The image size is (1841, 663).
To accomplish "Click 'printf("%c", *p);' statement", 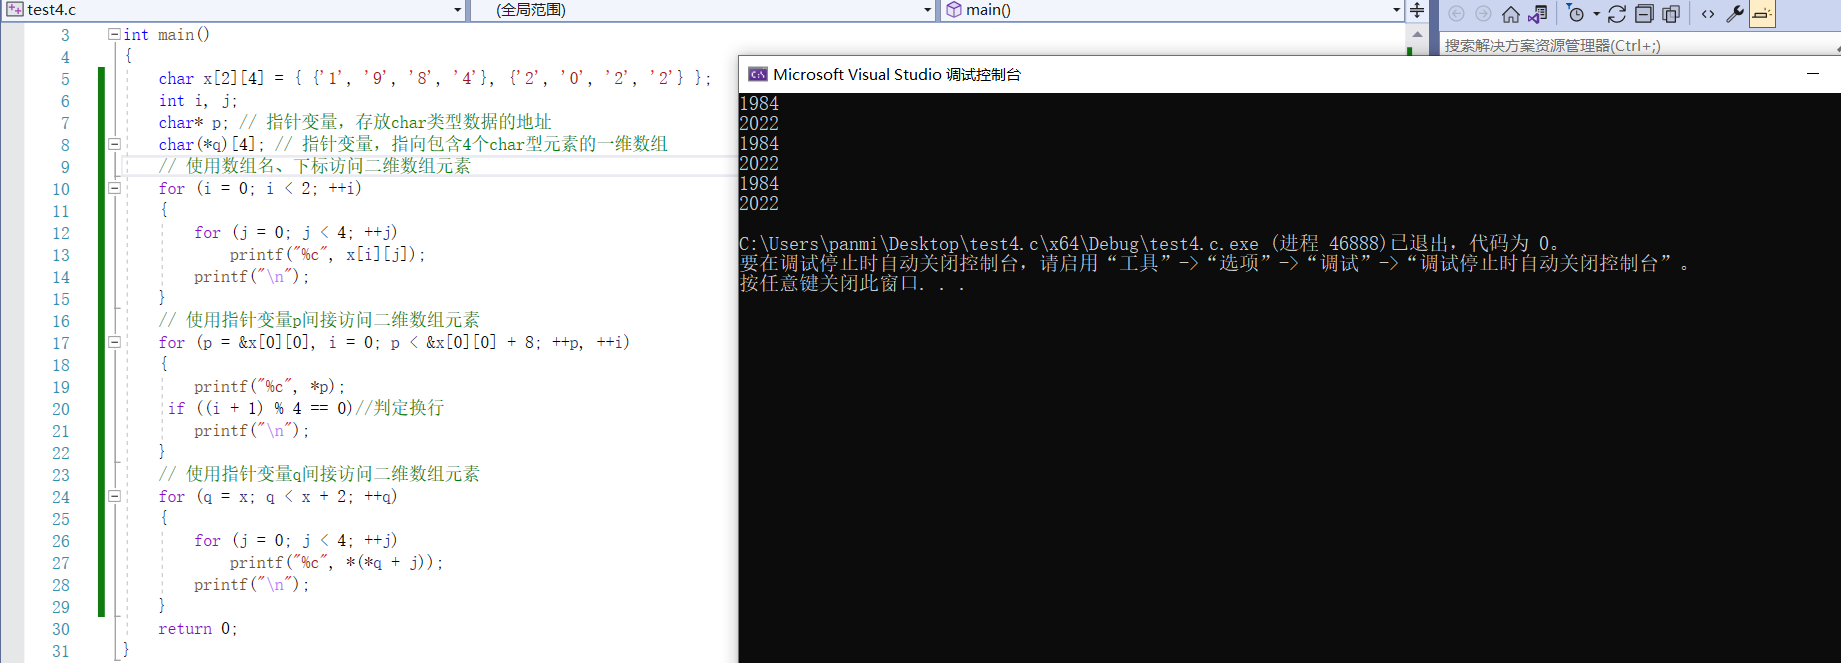I will tap(270, 386).
